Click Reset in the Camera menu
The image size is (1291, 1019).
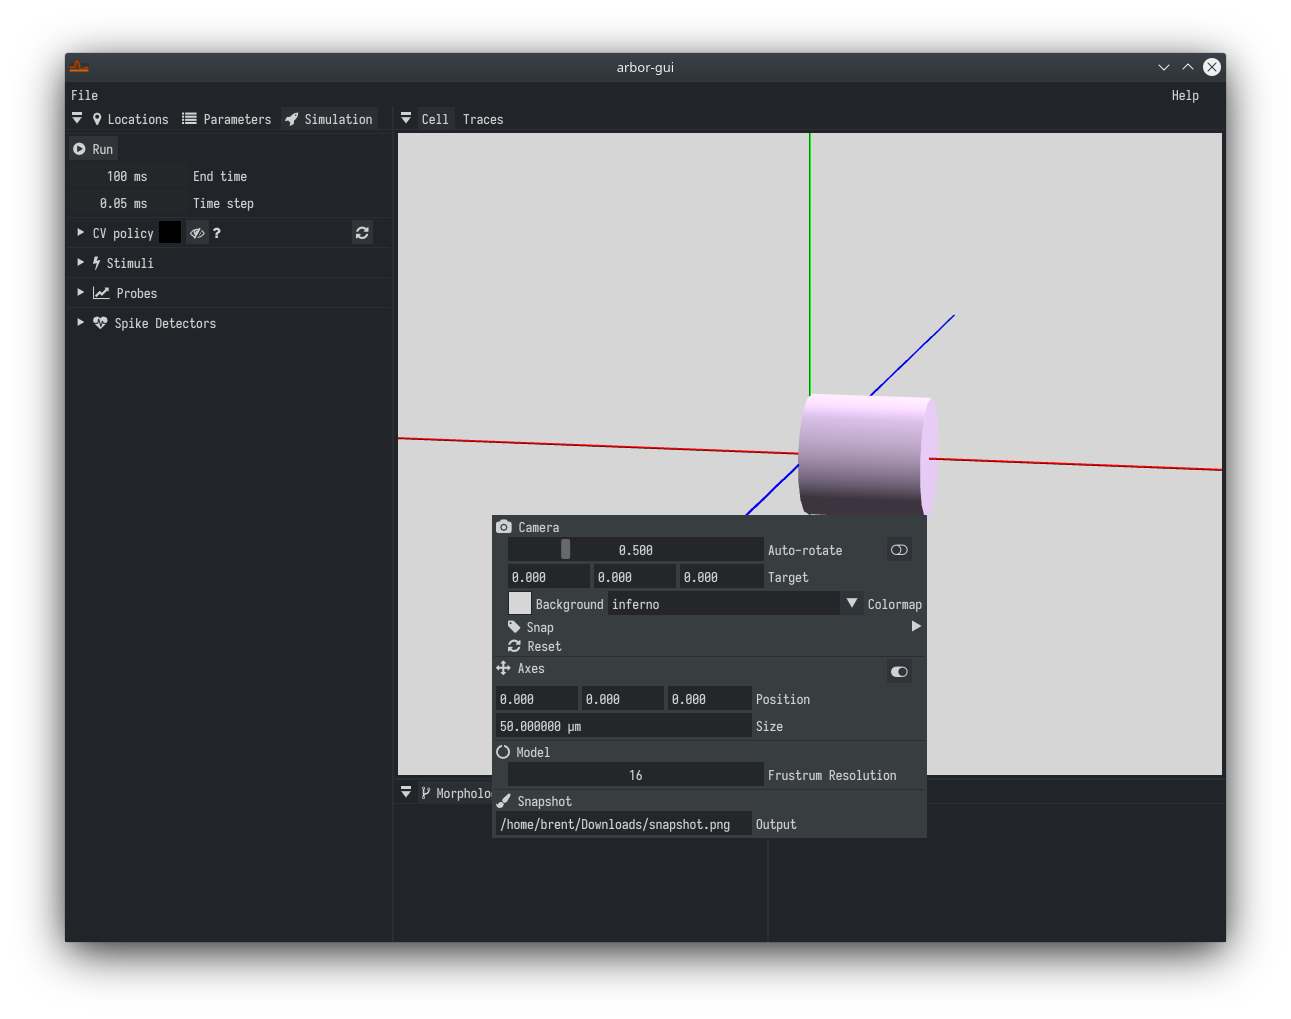[544, 646]
